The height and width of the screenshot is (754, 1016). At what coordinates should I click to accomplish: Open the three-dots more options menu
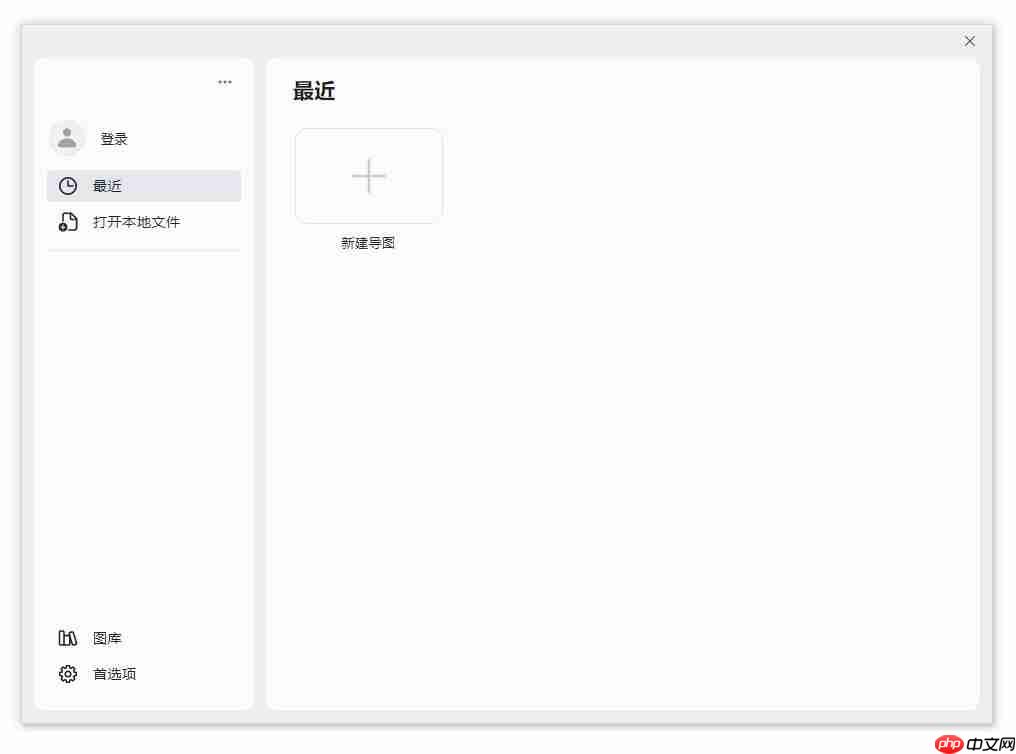[224, 82]
